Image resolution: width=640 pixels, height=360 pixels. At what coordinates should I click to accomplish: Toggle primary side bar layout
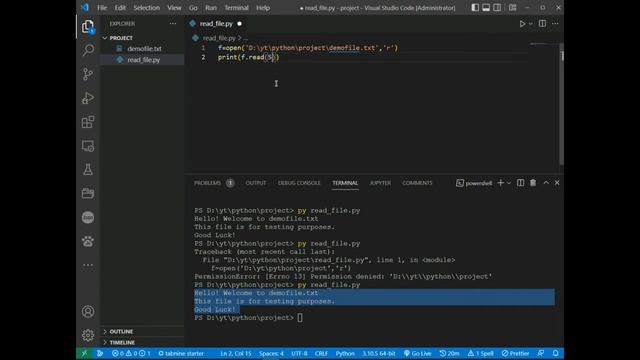tap(475, 8)
